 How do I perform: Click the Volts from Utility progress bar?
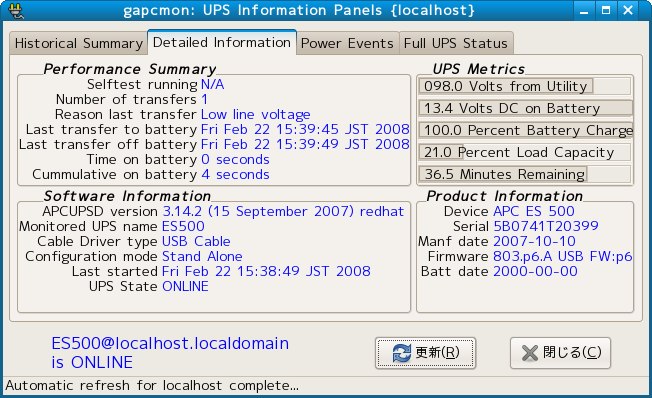[525, 87]
